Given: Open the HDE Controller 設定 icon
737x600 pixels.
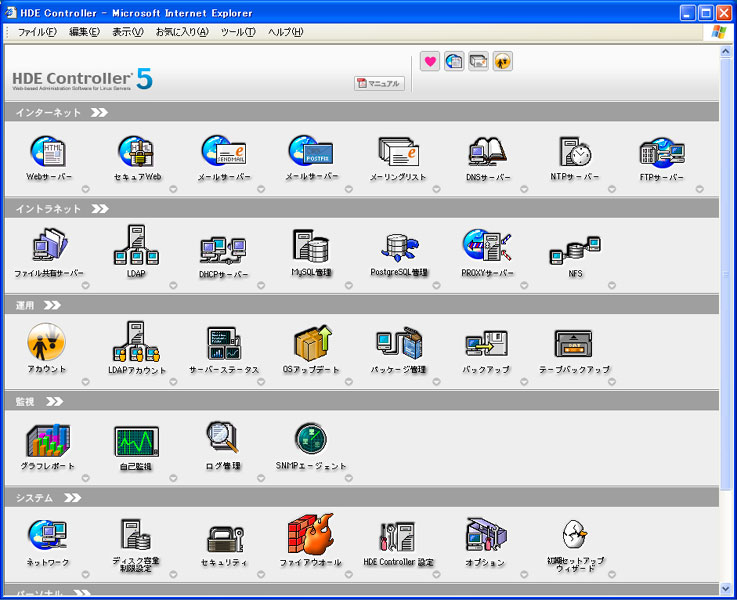Looking at the screenshot, I should 398,537.
